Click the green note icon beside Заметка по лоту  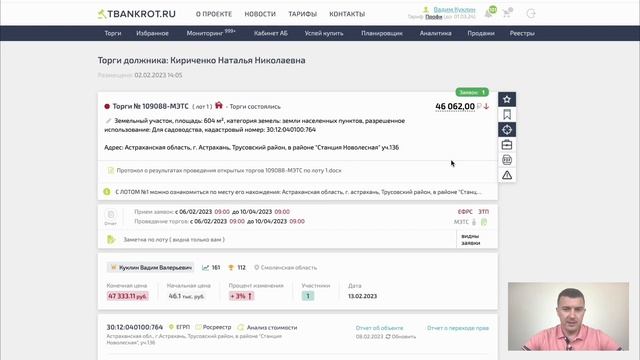[x=111, y=240]
